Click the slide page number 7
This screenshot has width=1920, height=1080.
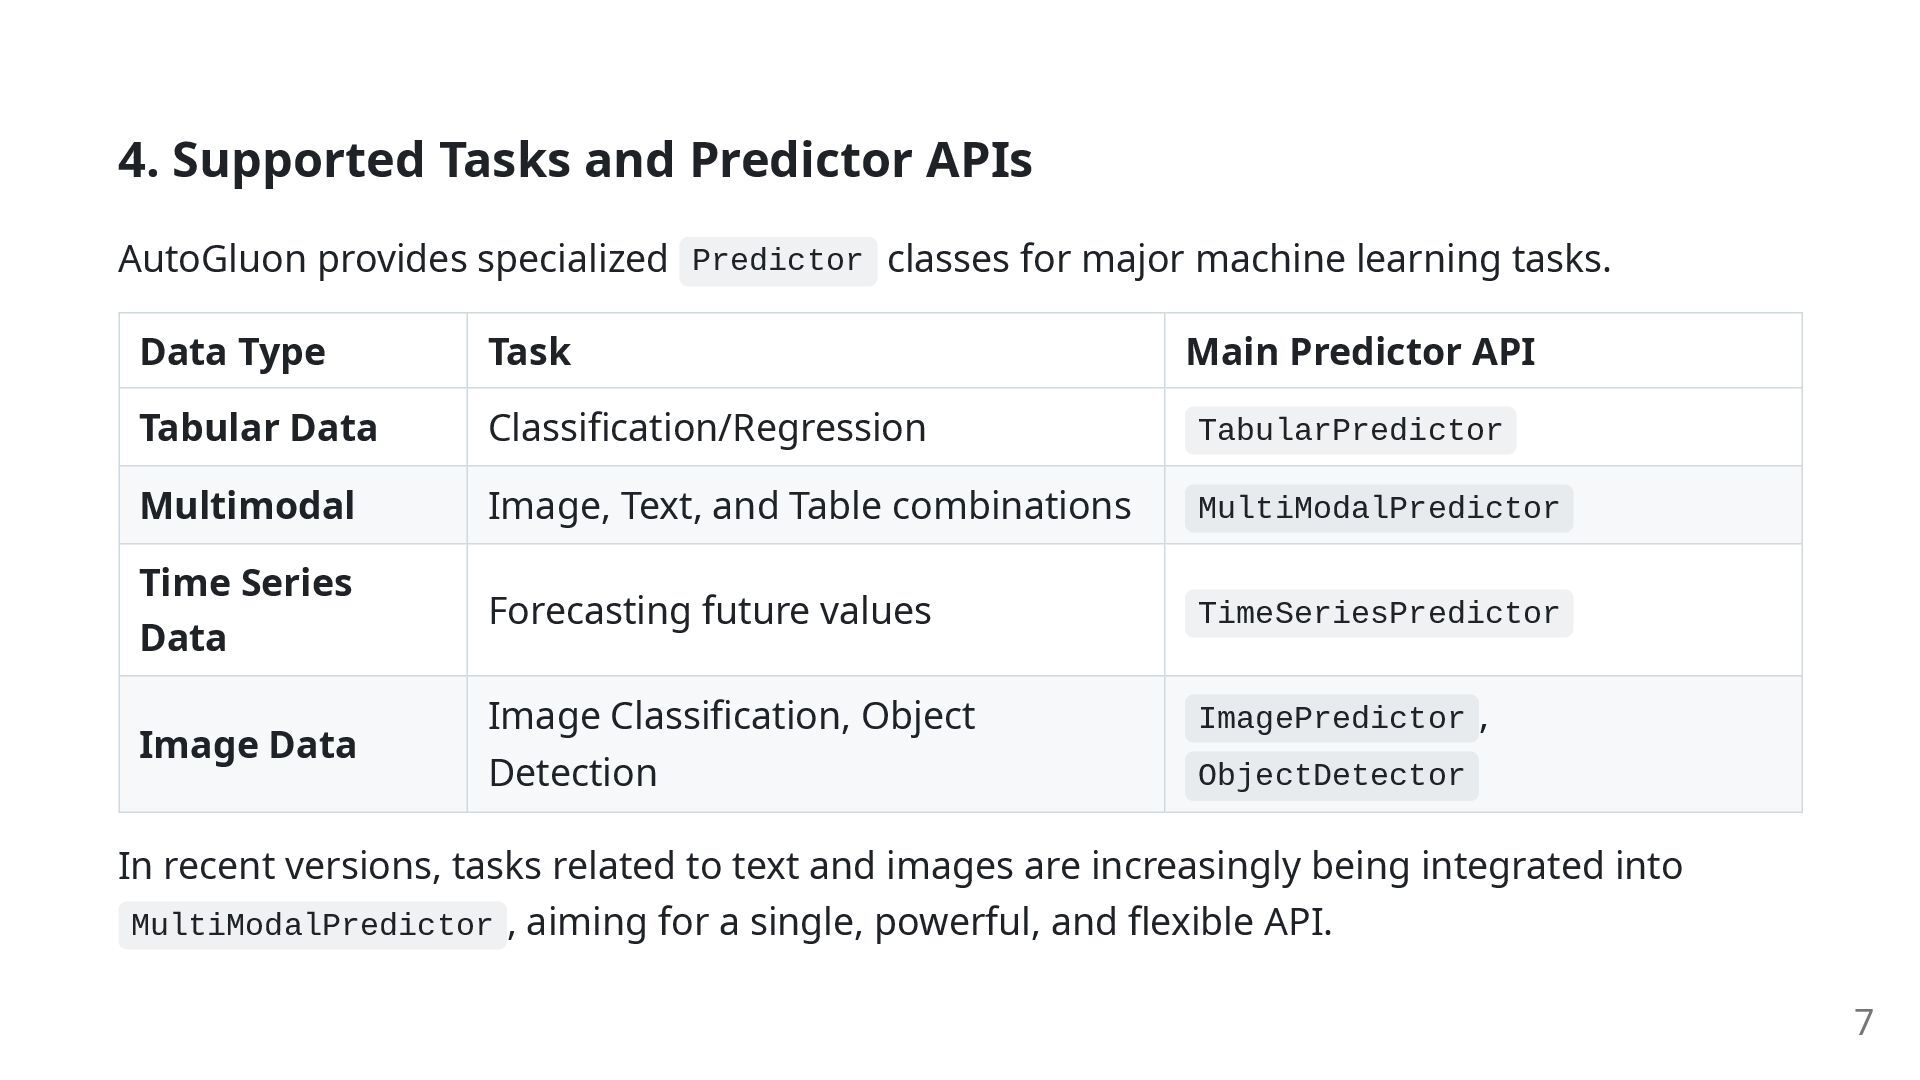click(1863, 1023)
